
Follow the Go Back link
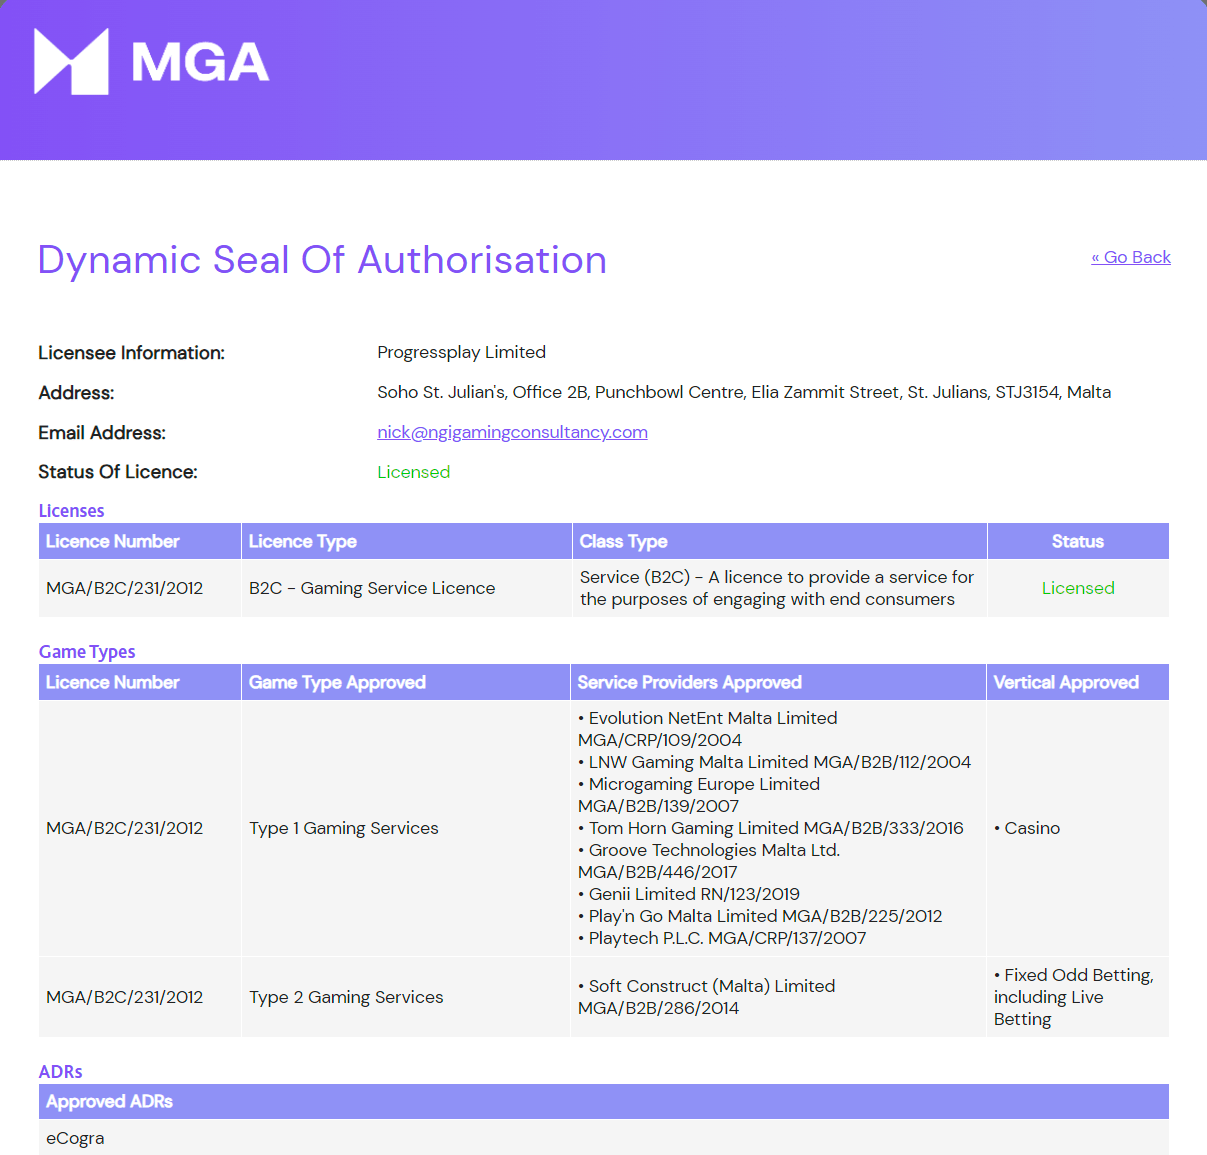1131,257
